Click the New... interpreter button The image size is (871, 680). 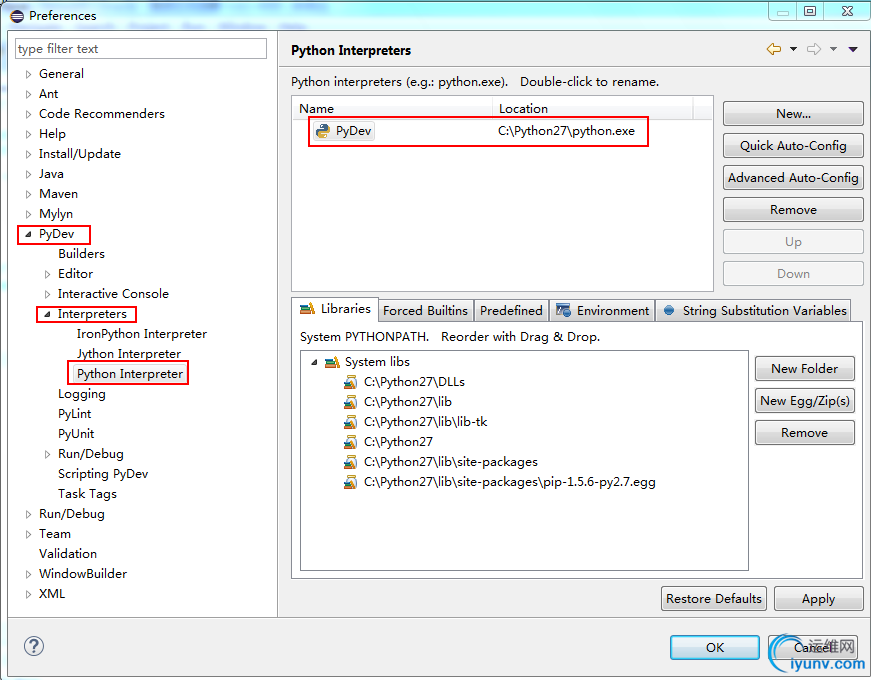tap(793, 114)
